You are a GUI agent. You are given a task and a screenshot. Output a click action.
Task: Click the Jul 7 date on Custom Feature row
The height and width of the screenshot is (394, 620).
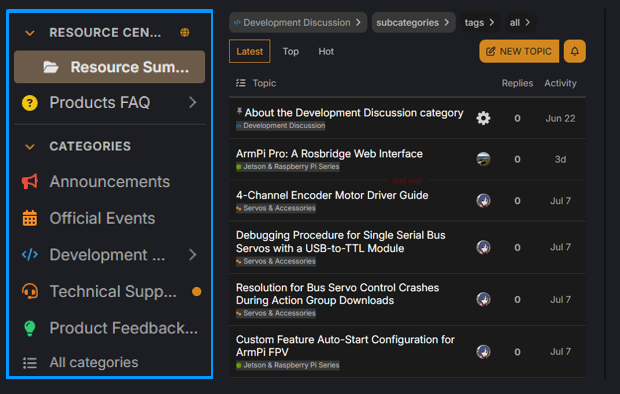point(560,352)
